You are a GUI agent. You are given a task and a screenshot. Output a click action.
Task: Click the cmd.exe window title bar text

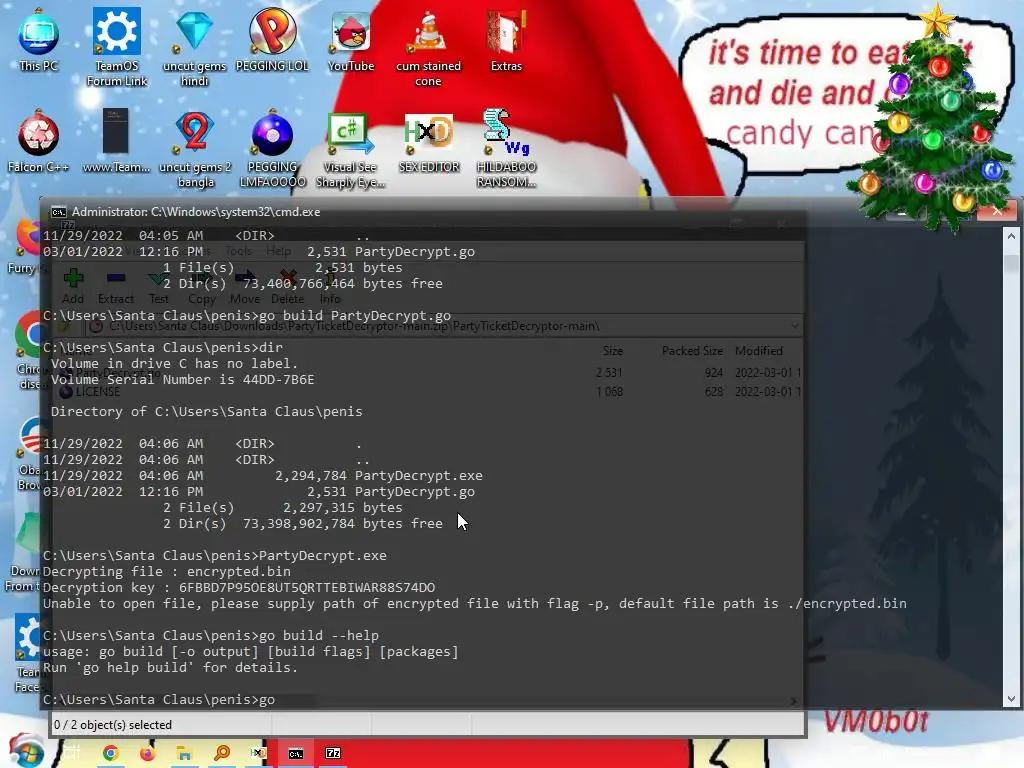point(196,212)
